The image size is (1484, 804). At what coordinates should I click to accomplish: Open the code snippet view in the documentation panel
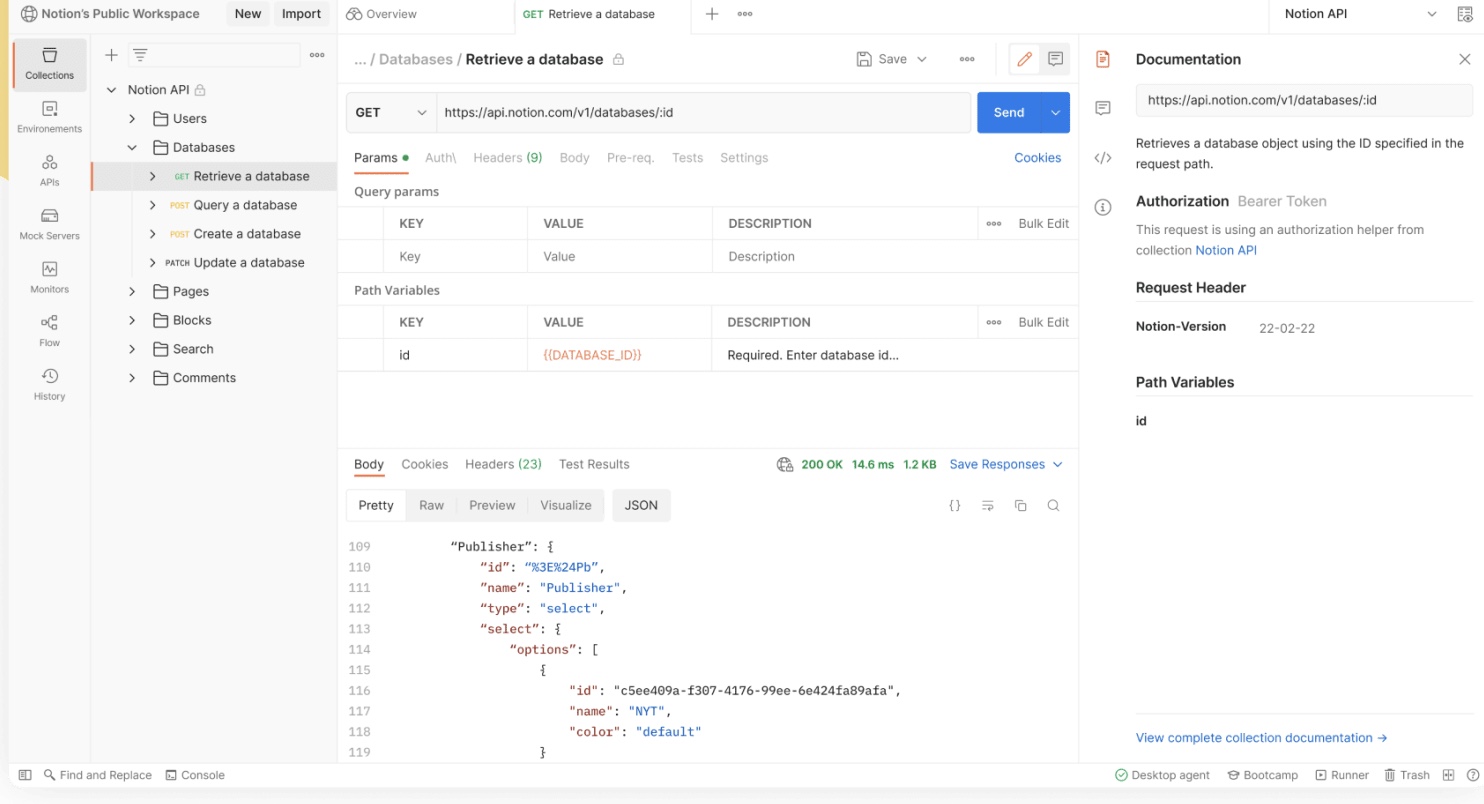(x=1102, y=157)
